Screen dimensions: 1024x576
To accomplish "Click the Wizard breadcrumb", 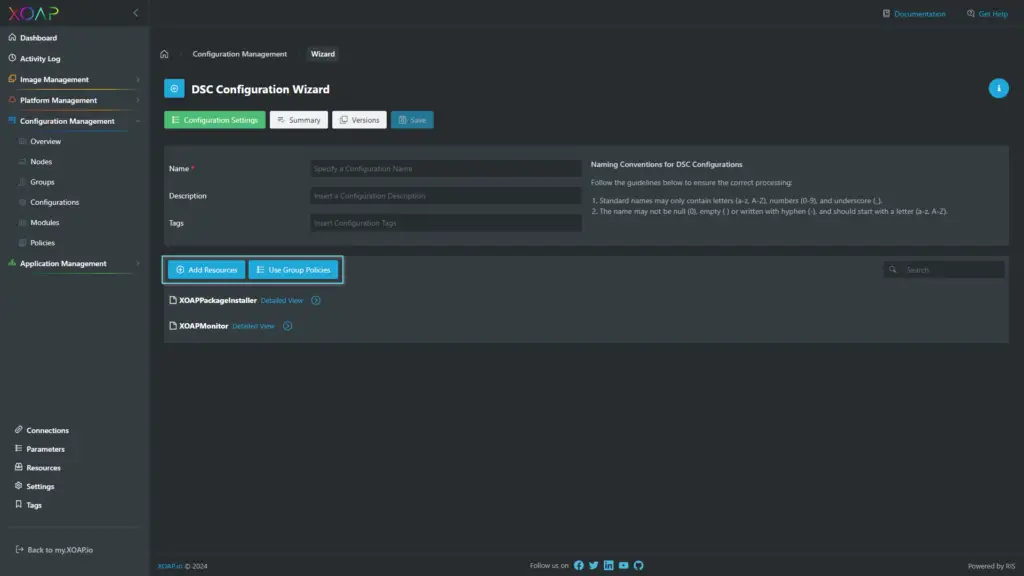I will (323, 54).
